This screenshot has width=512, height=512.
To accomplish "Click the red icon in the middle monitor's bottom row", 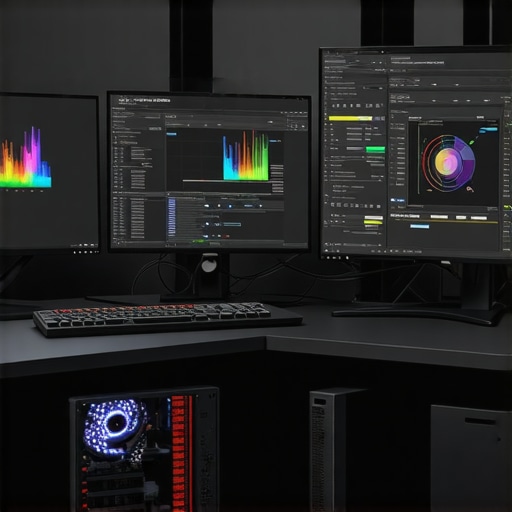I will tap(227, 236).
